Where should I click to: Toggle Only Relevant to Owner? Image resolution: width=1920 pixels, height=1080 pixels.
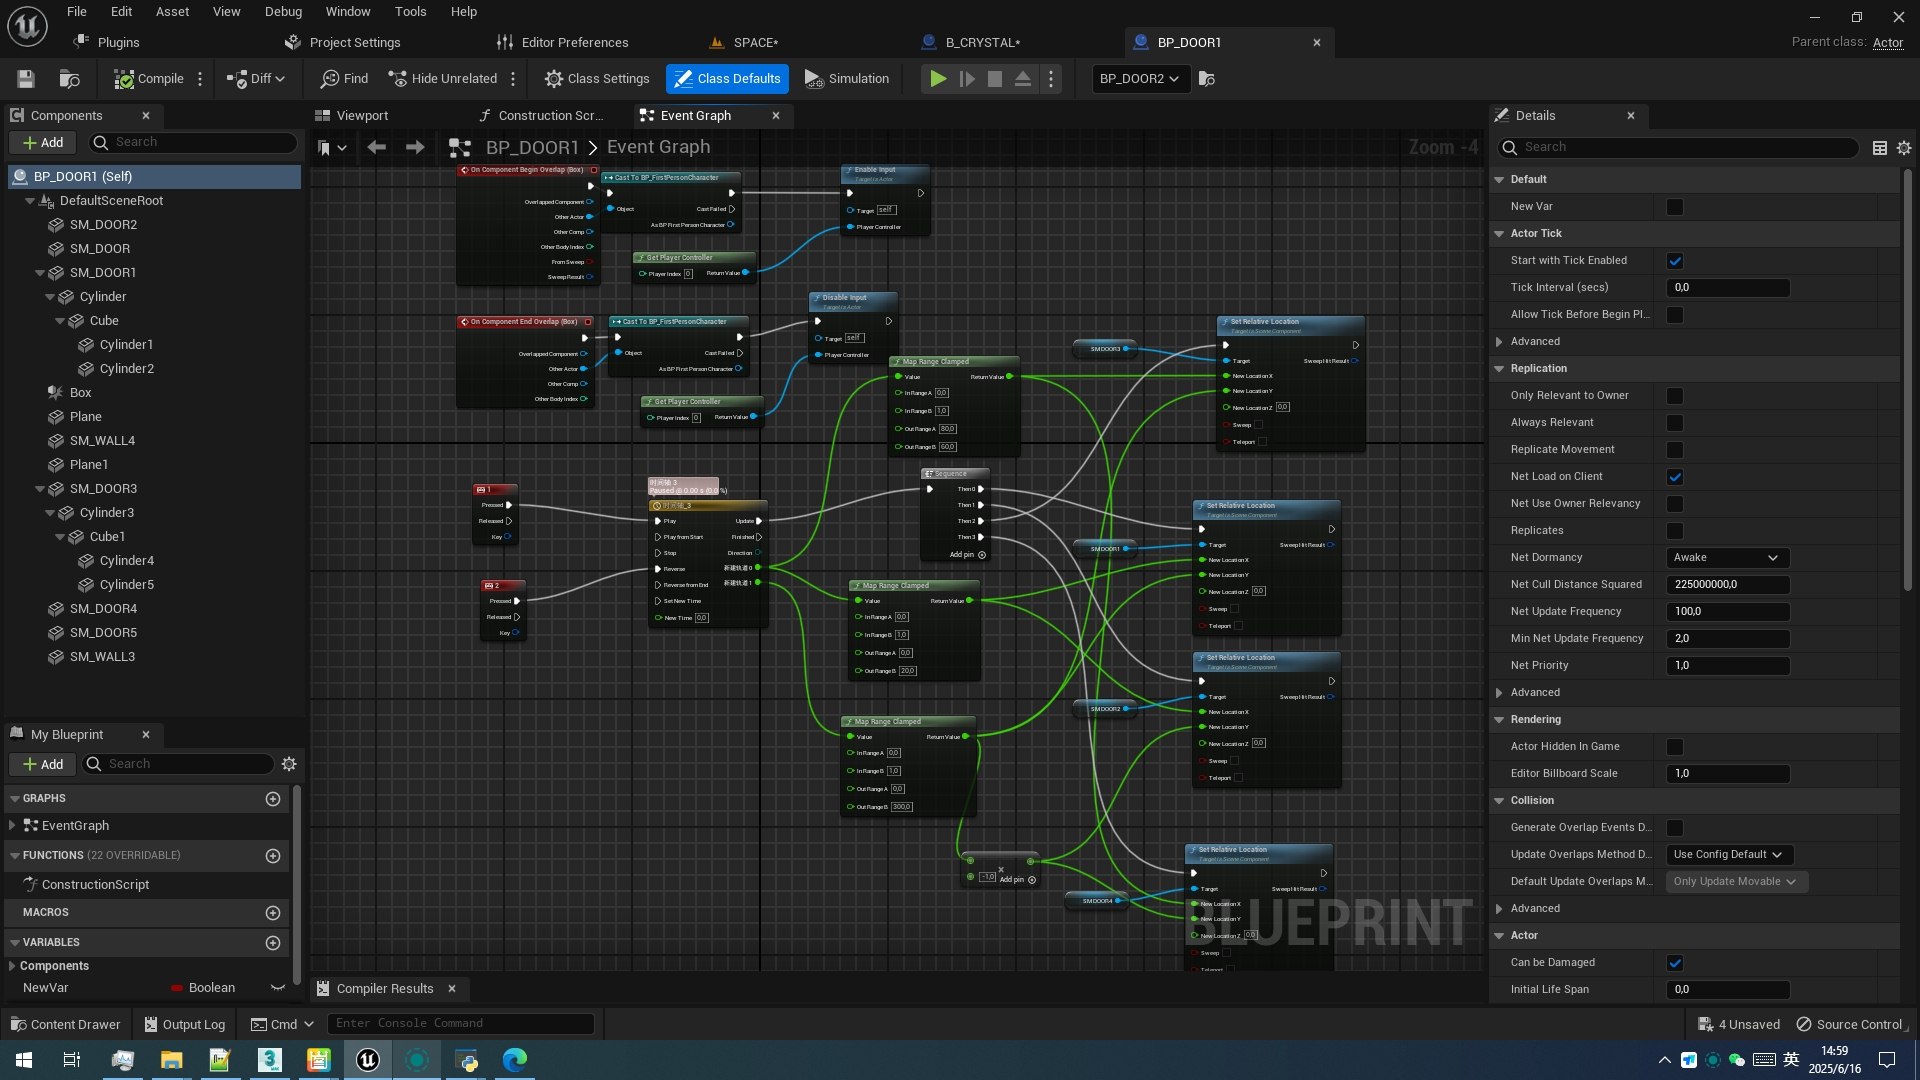(x=1675, y=396)
